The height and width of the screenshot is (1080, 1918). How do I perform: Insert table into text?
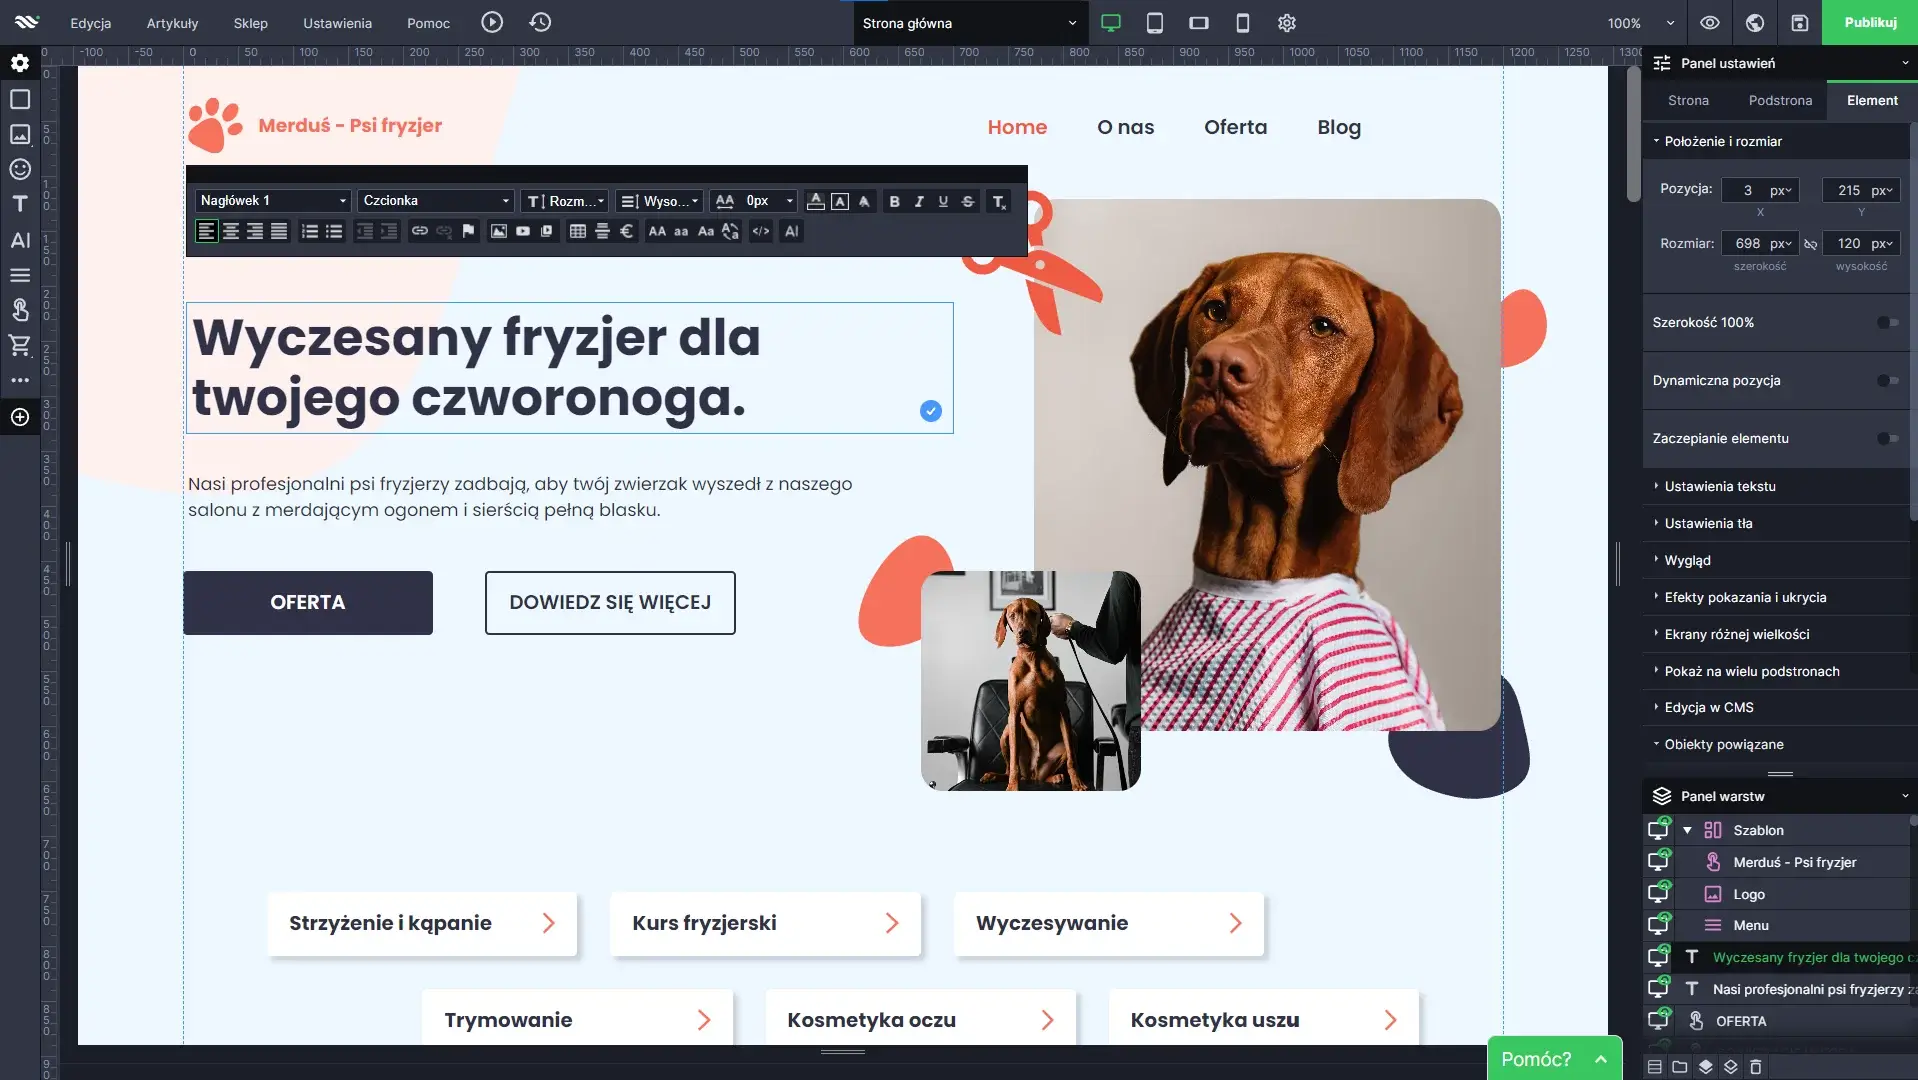point(577,231)
